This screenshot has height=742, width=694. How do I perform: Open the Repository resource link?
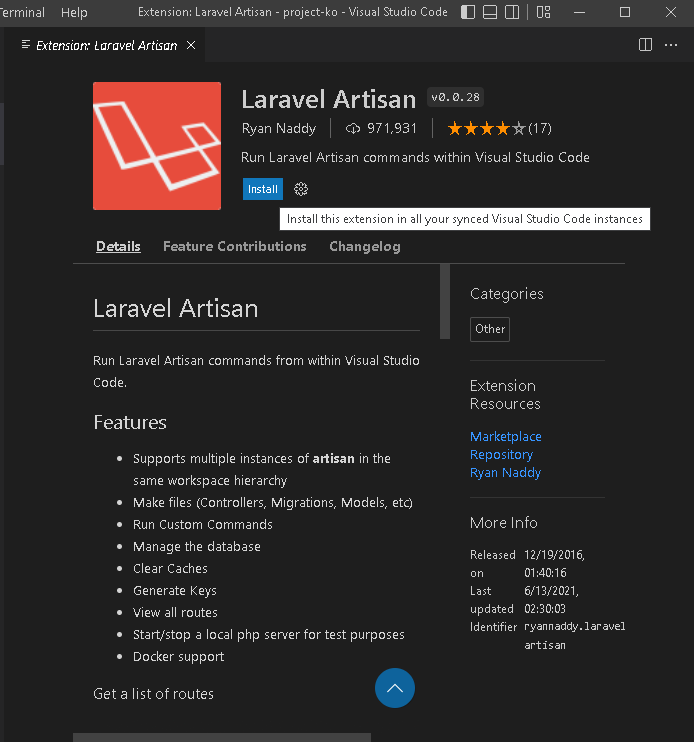(x=501, y=454)
